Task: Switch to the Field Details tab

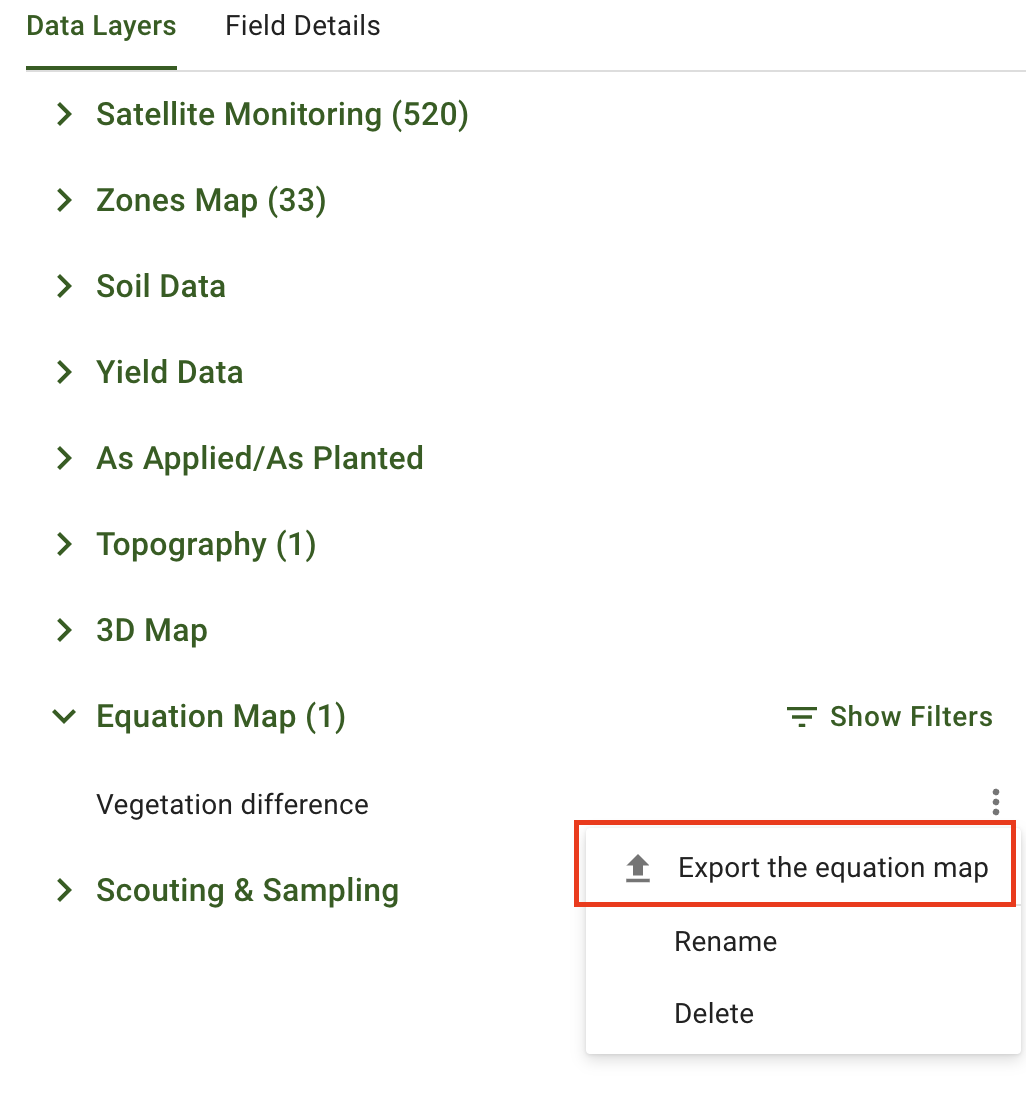Action: 303,26
